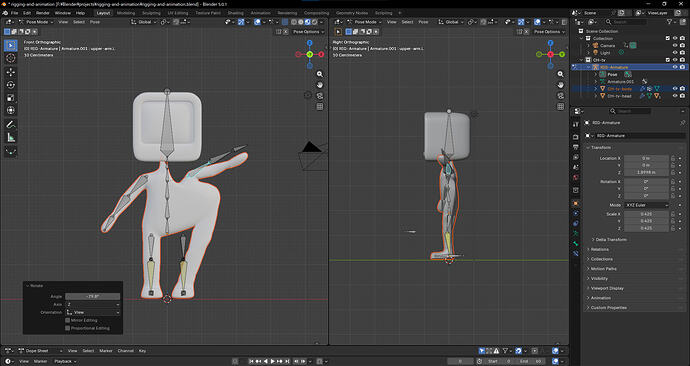Image resolution: width=690 pixels, height=366 pixels.
Task: Open the Output properties tab icon
Action: point(576,147)
